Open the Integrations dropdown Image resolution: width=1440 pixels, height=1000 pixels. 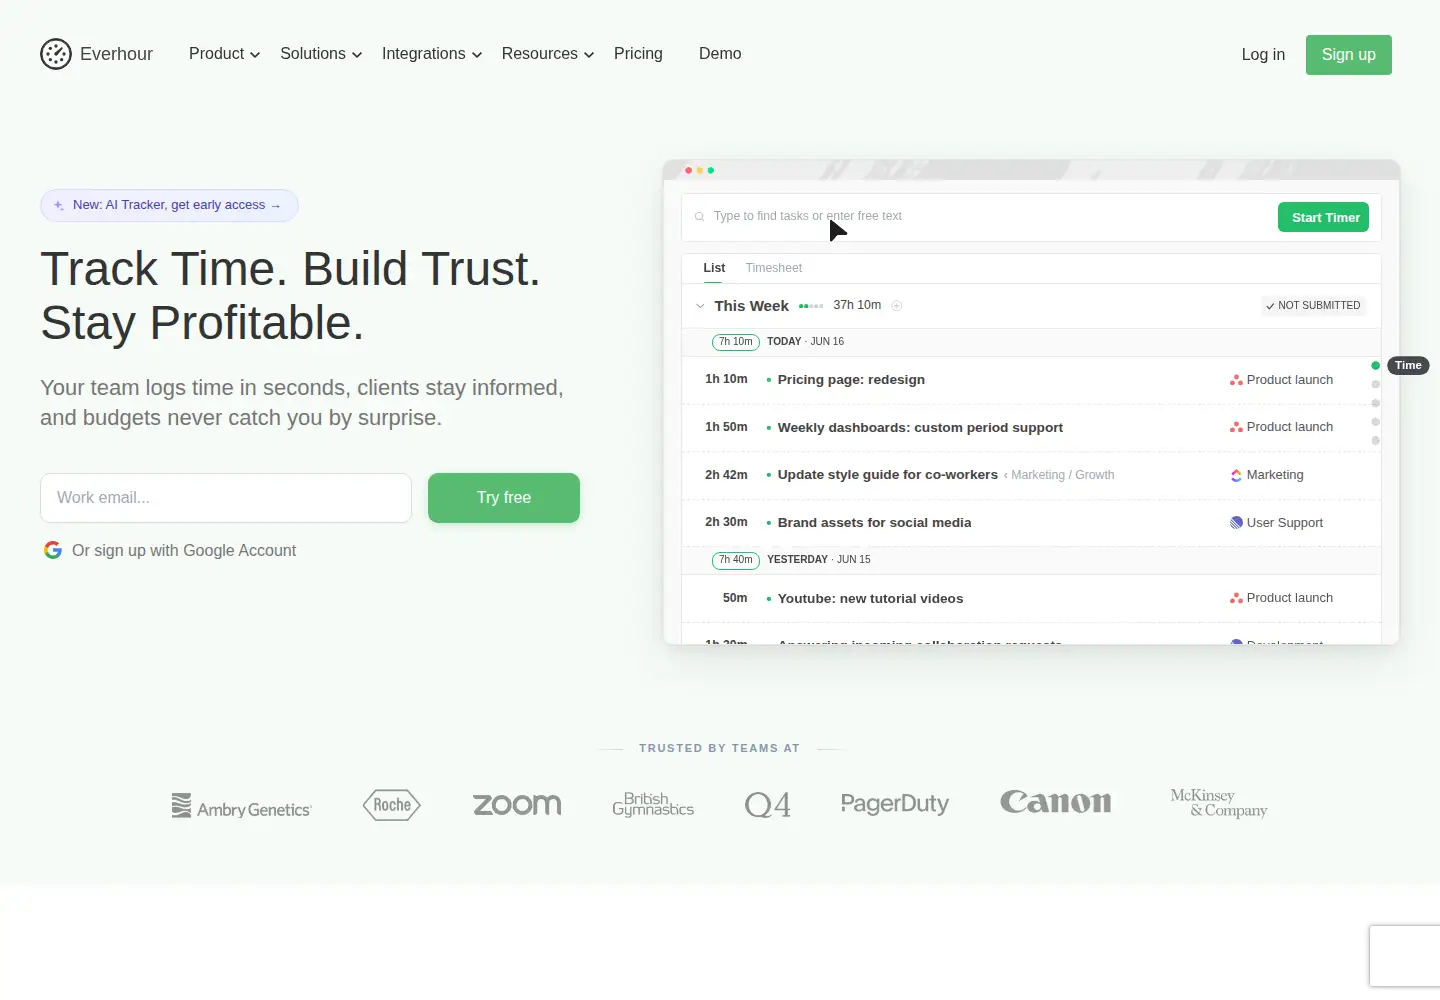click(x=432, y=54)
